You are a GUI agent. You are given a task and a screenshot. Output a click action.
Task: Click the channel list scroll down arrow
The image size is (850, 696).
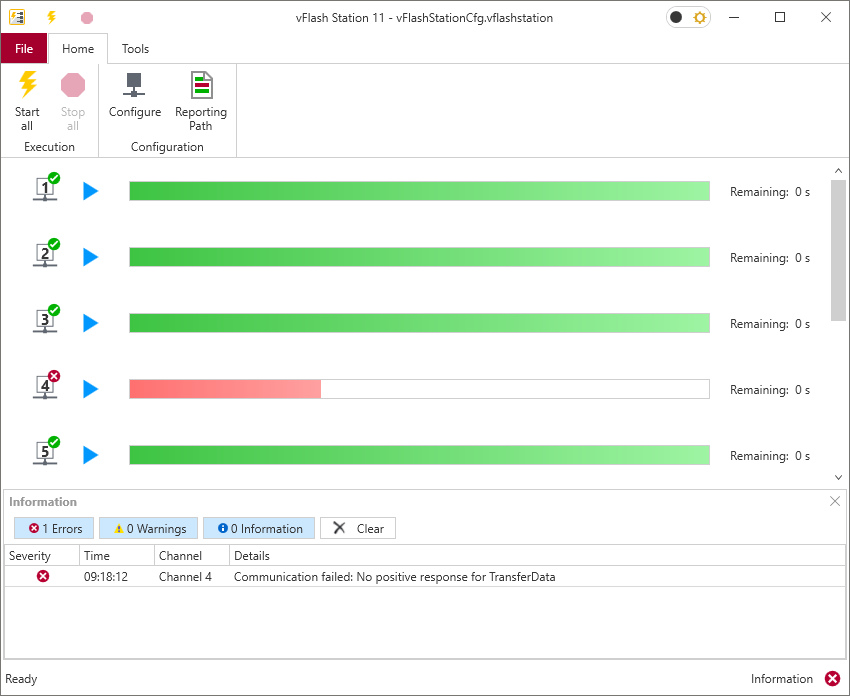click(x=838, y=478)
